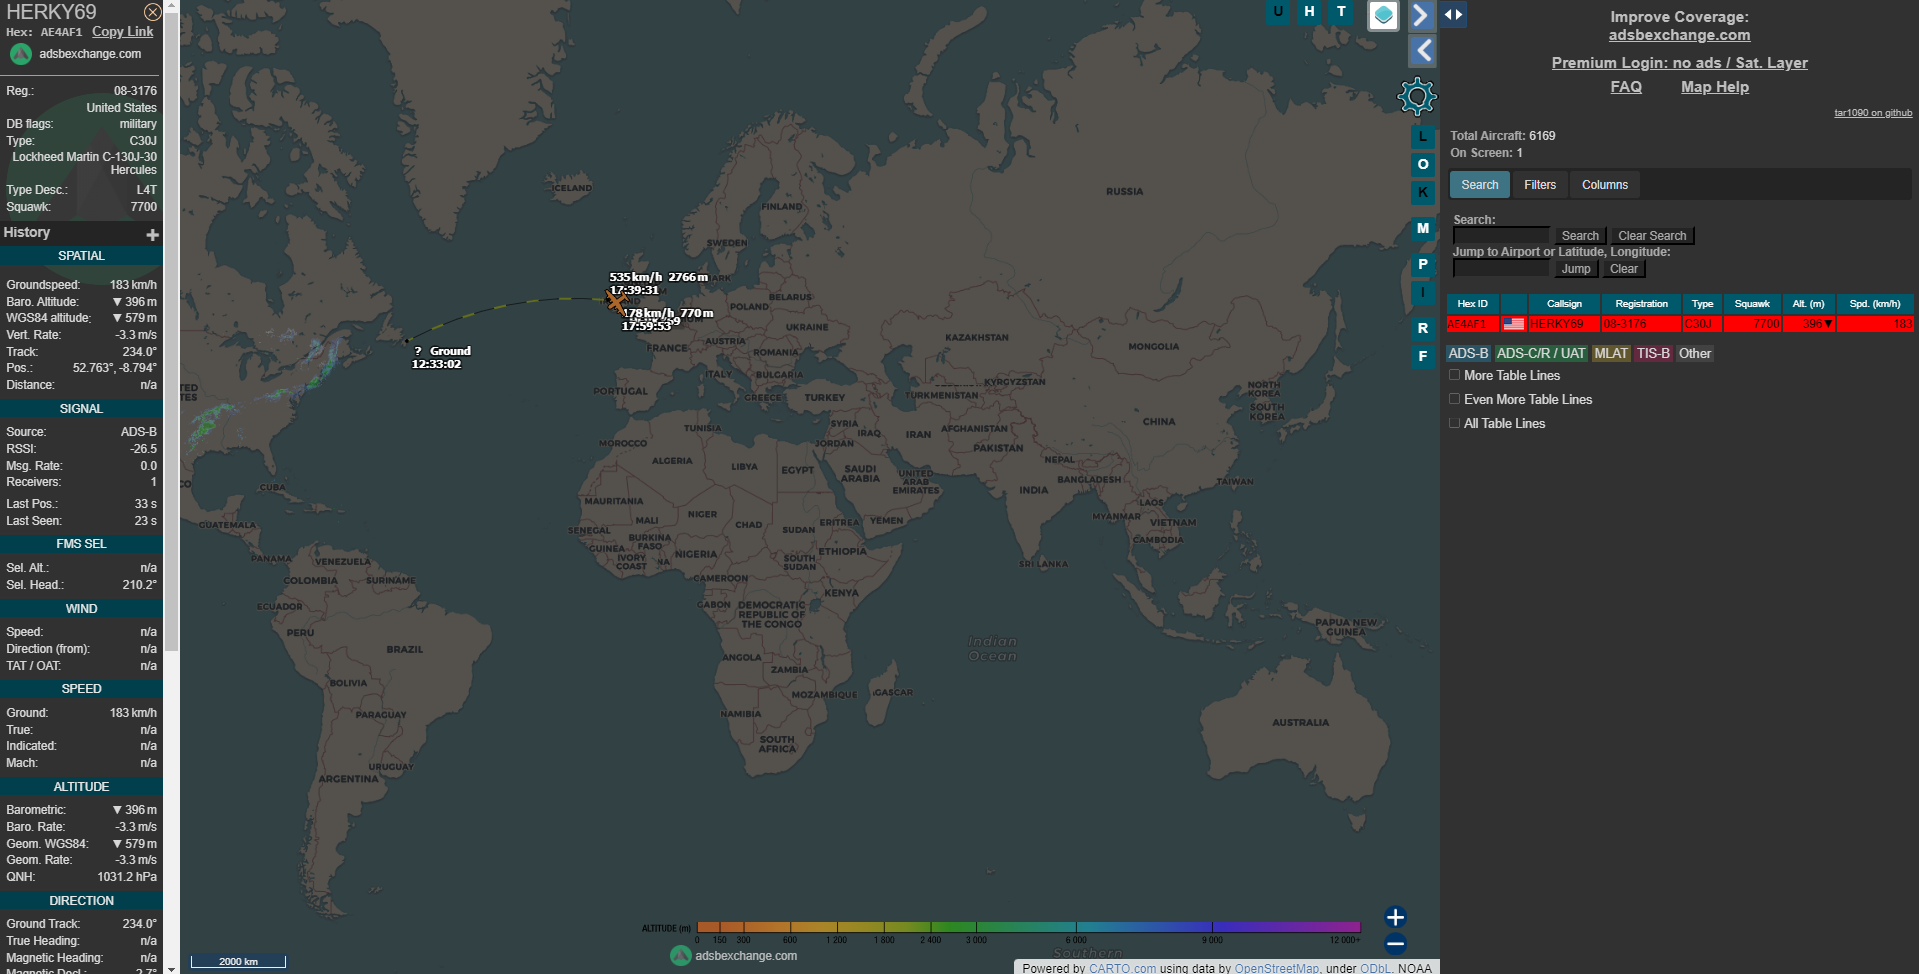The image size is (1919, 974).
Task: Click the right arrow sidebar button
Action: (x=1421, y=15)
